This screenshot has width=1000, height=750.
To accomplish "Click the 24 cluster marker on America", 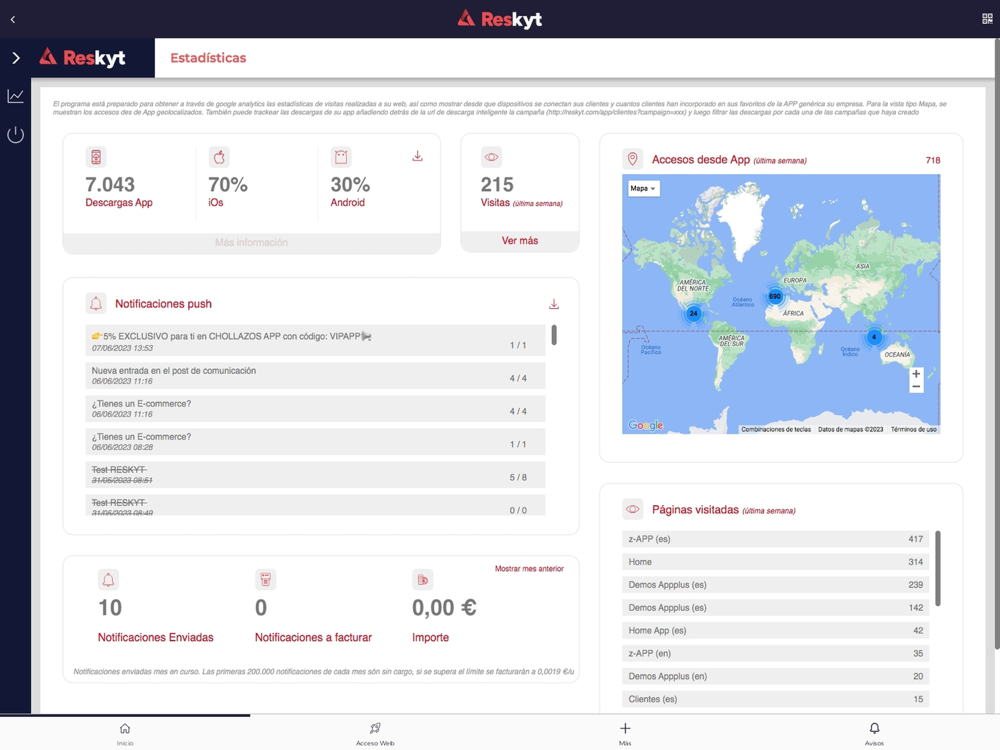I will click(693, 313).
